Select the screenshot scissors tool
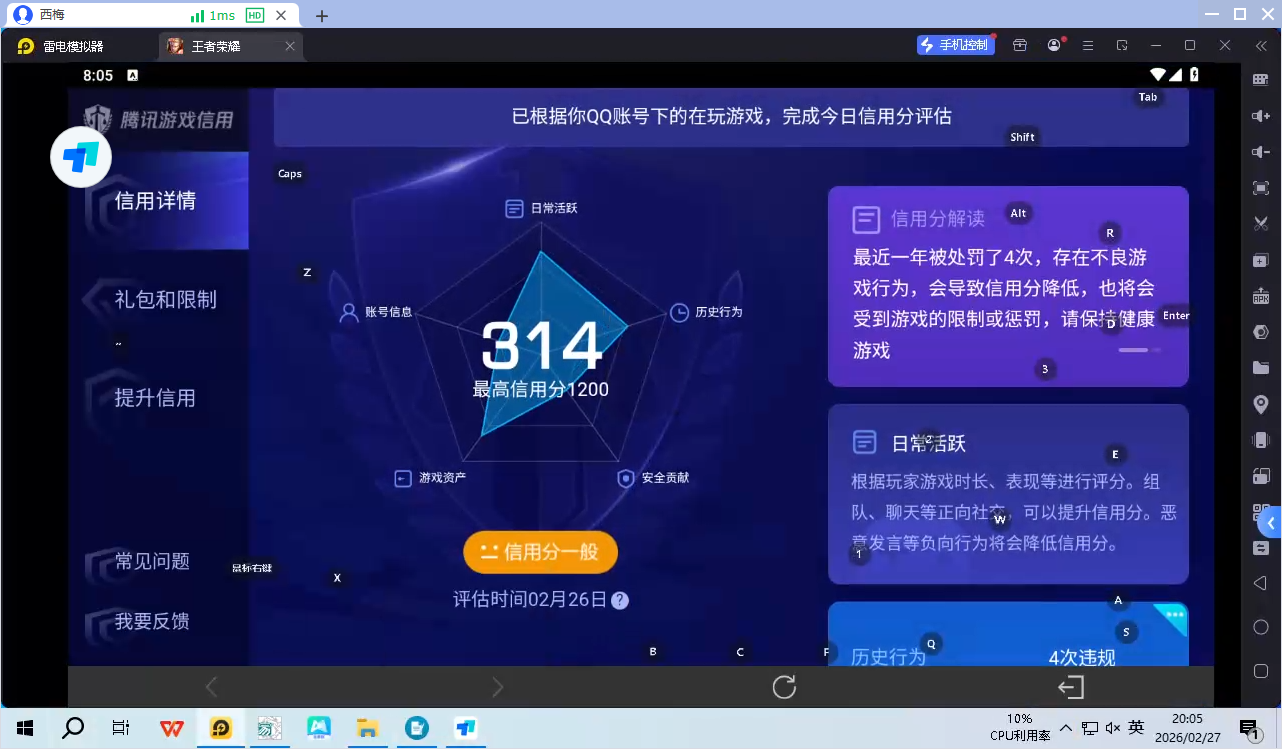This screenshot has width=1282, height=749. pos(1261,223)
